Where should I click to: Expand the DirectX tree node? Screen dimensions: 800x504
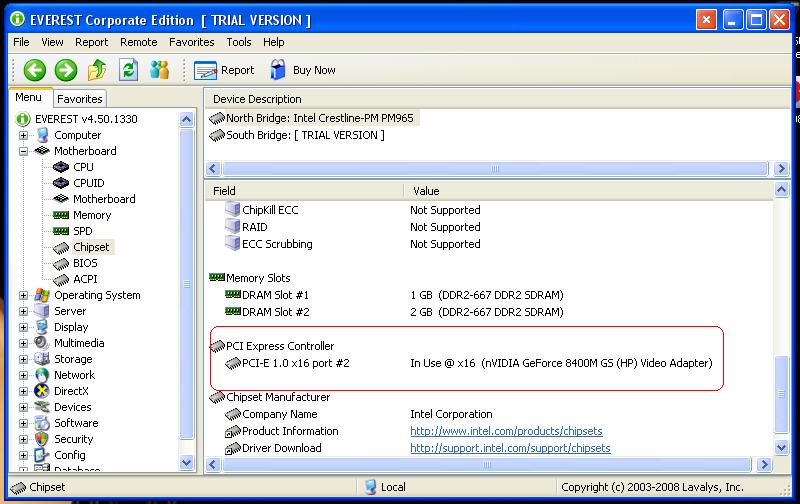pos(23,391)
